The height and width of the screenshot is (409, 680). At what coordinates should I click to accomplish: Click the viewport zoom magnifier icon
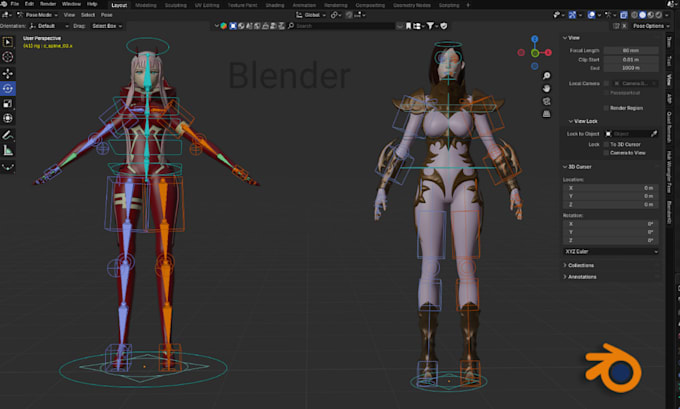546,76
